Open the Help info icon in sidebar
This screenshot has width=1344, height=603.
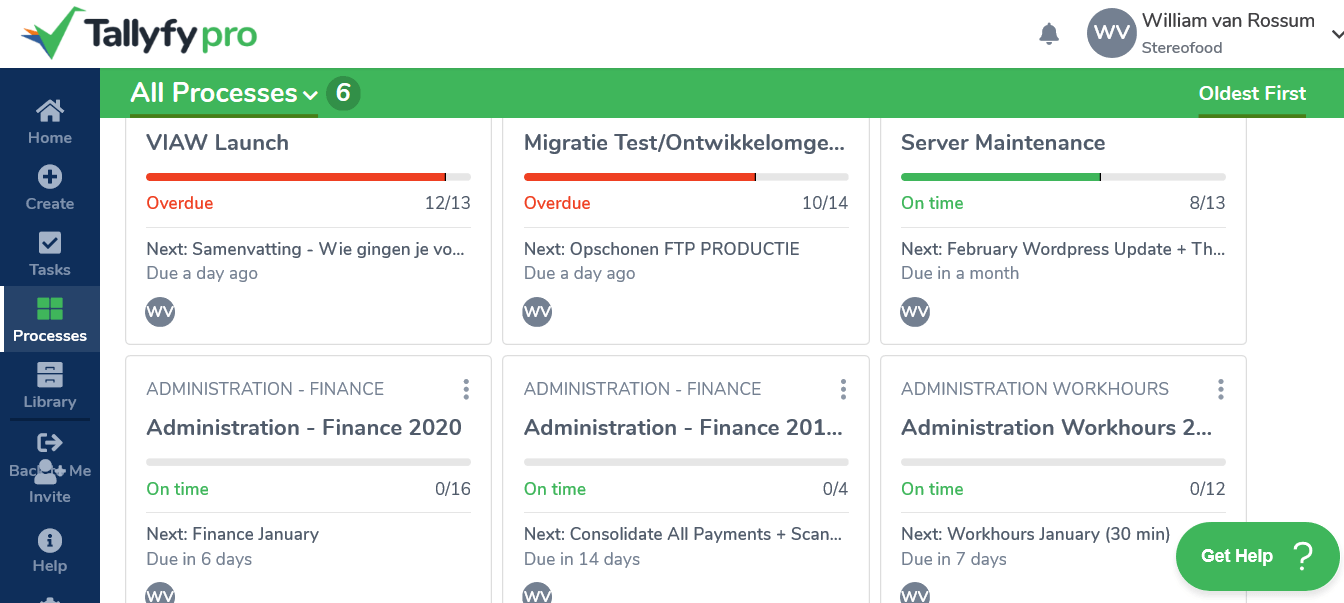pyautogui.click(x=50, y=541)
